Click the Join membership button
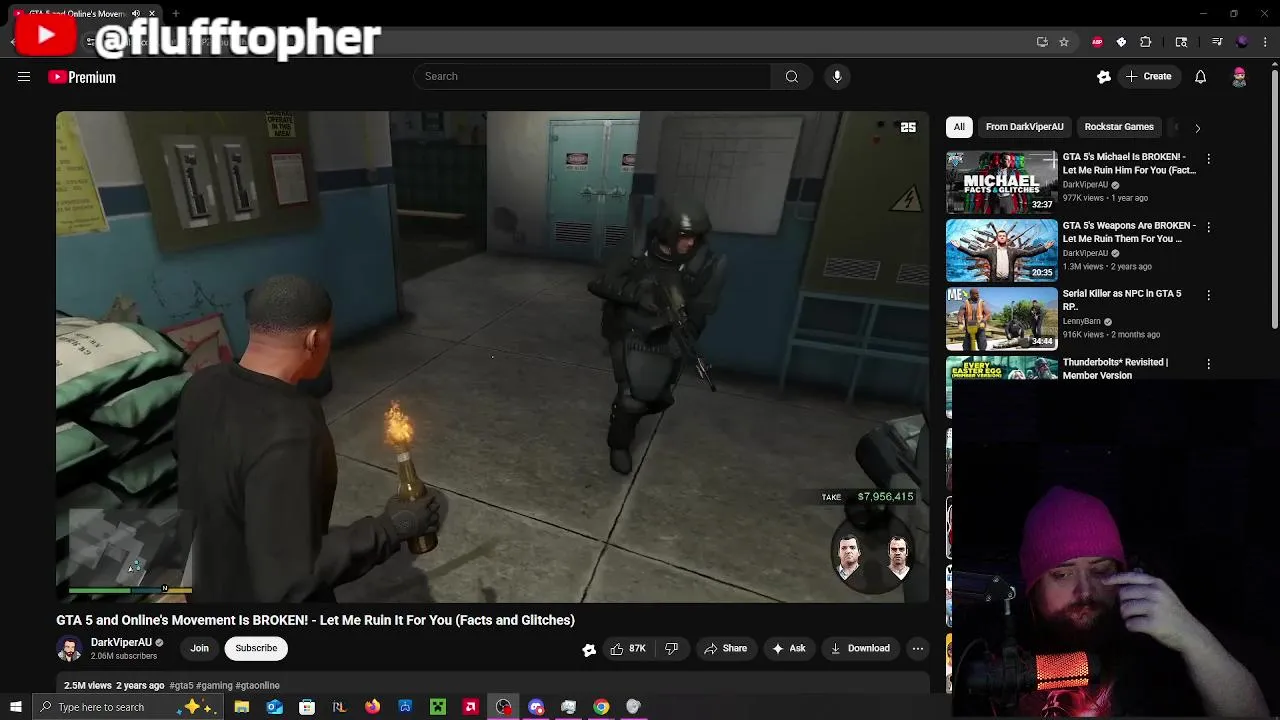 200,648
